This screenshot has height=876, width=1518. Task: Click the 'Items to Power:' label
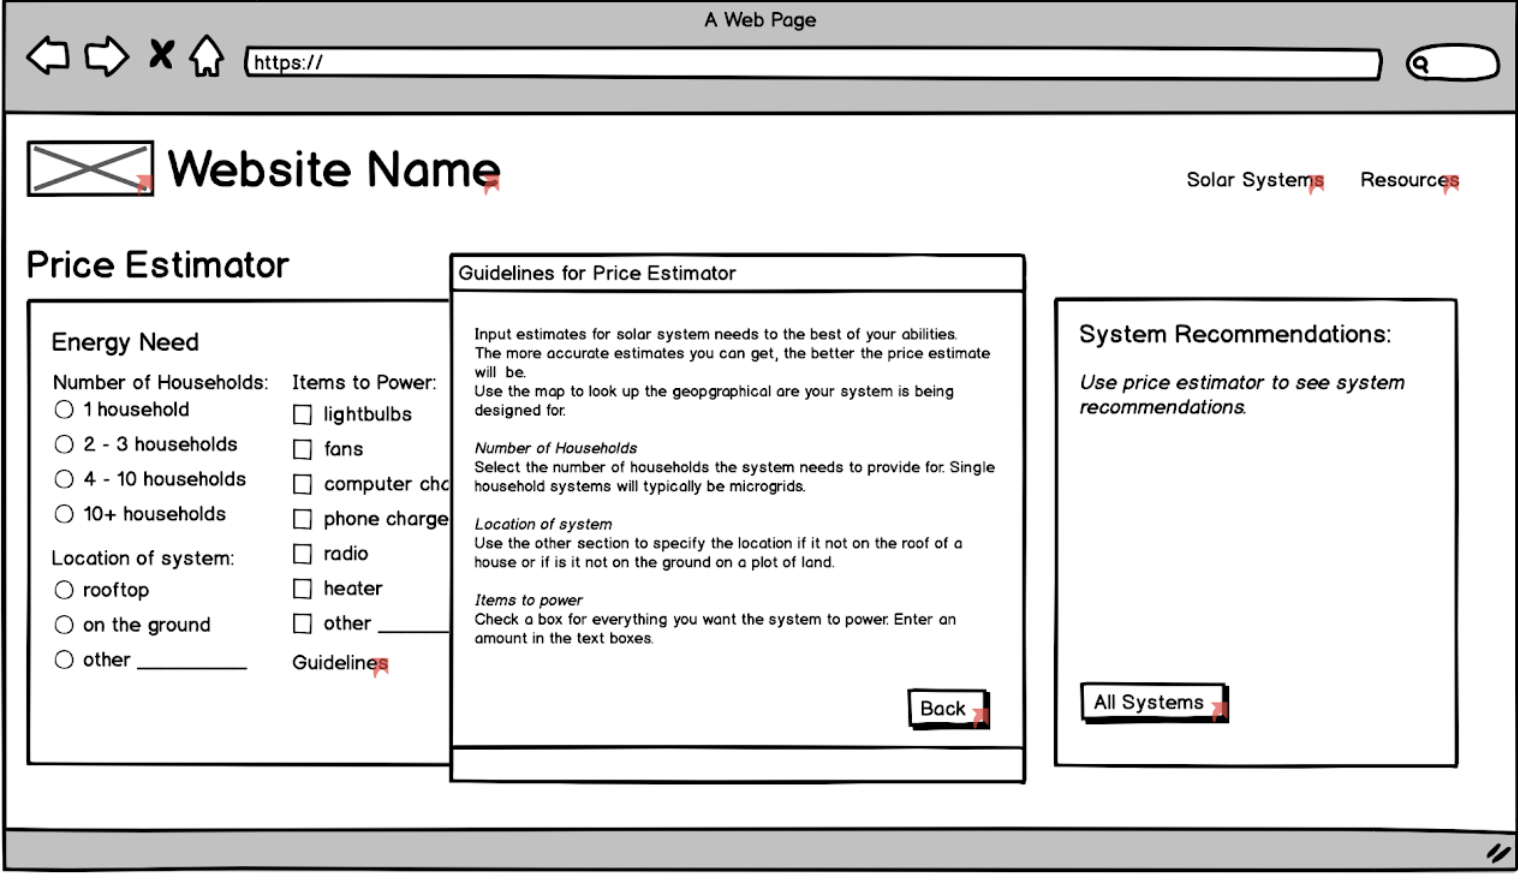click(x=364, y=382)
